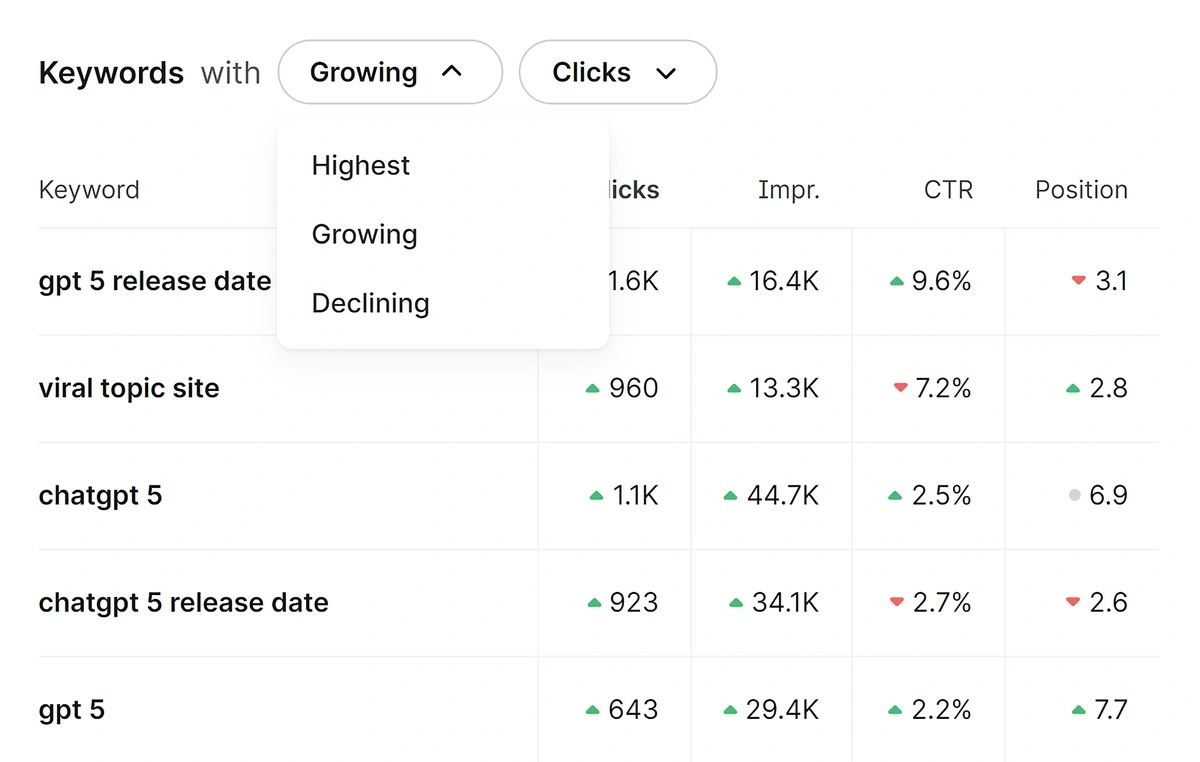Image resolution: width=1200 pixels, height=762 pixels.
Task: Click the 2.7% CTR value
Action: pos(942,602)
